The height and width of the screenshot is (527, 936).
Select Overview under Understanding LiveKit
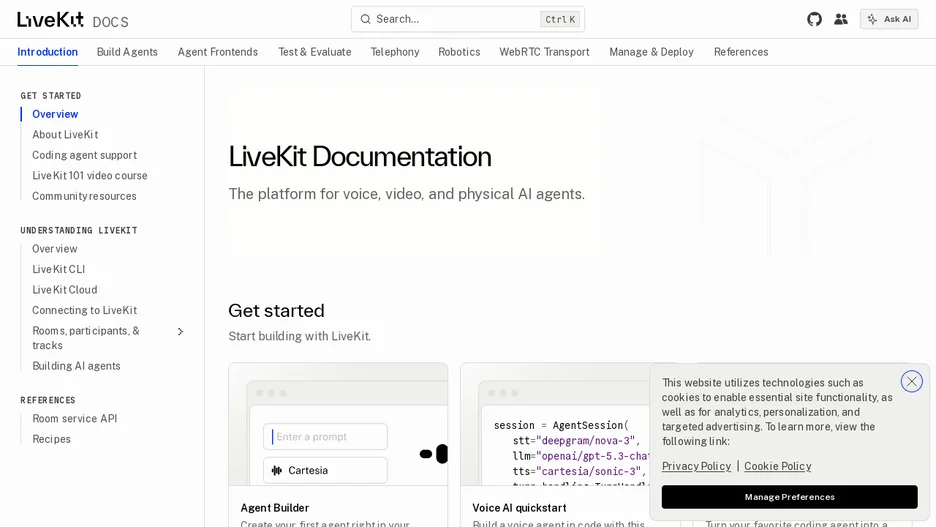[55, 249]
